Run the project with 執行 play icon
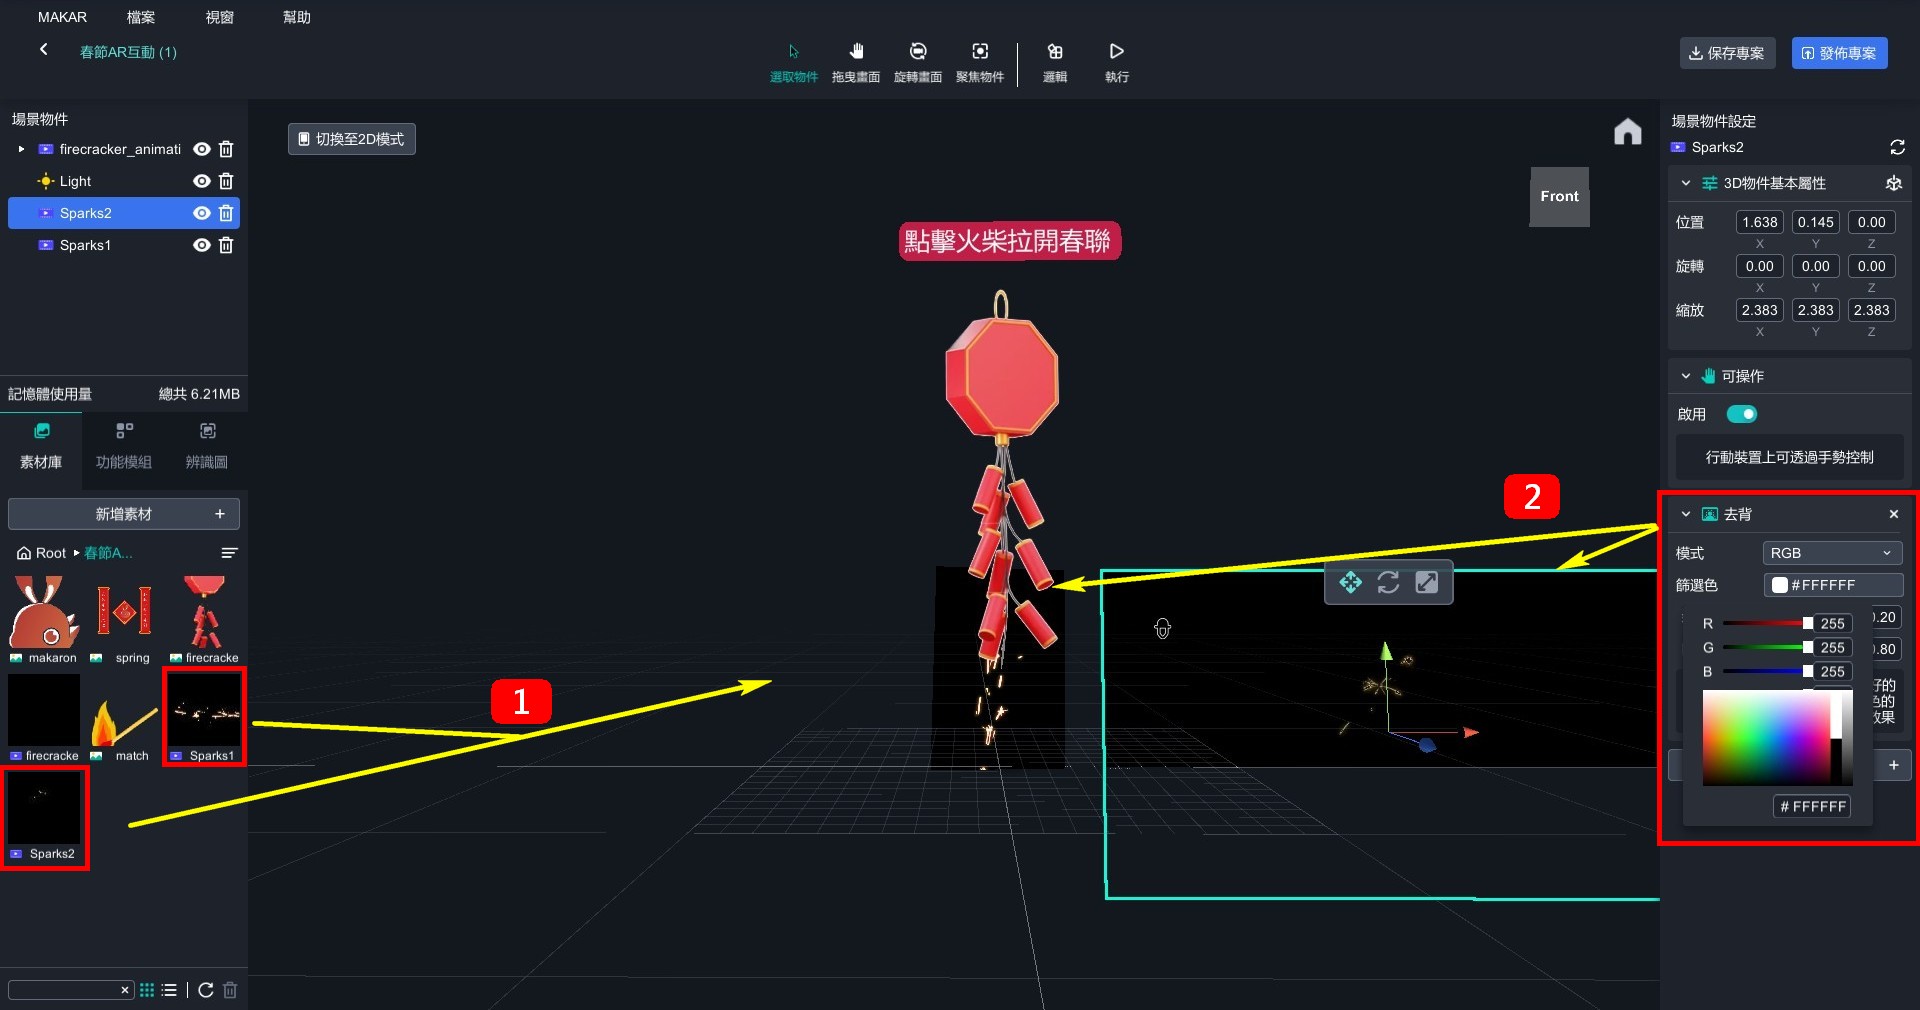Viewport: 1920px width, 1010px height. point(1116,61)
